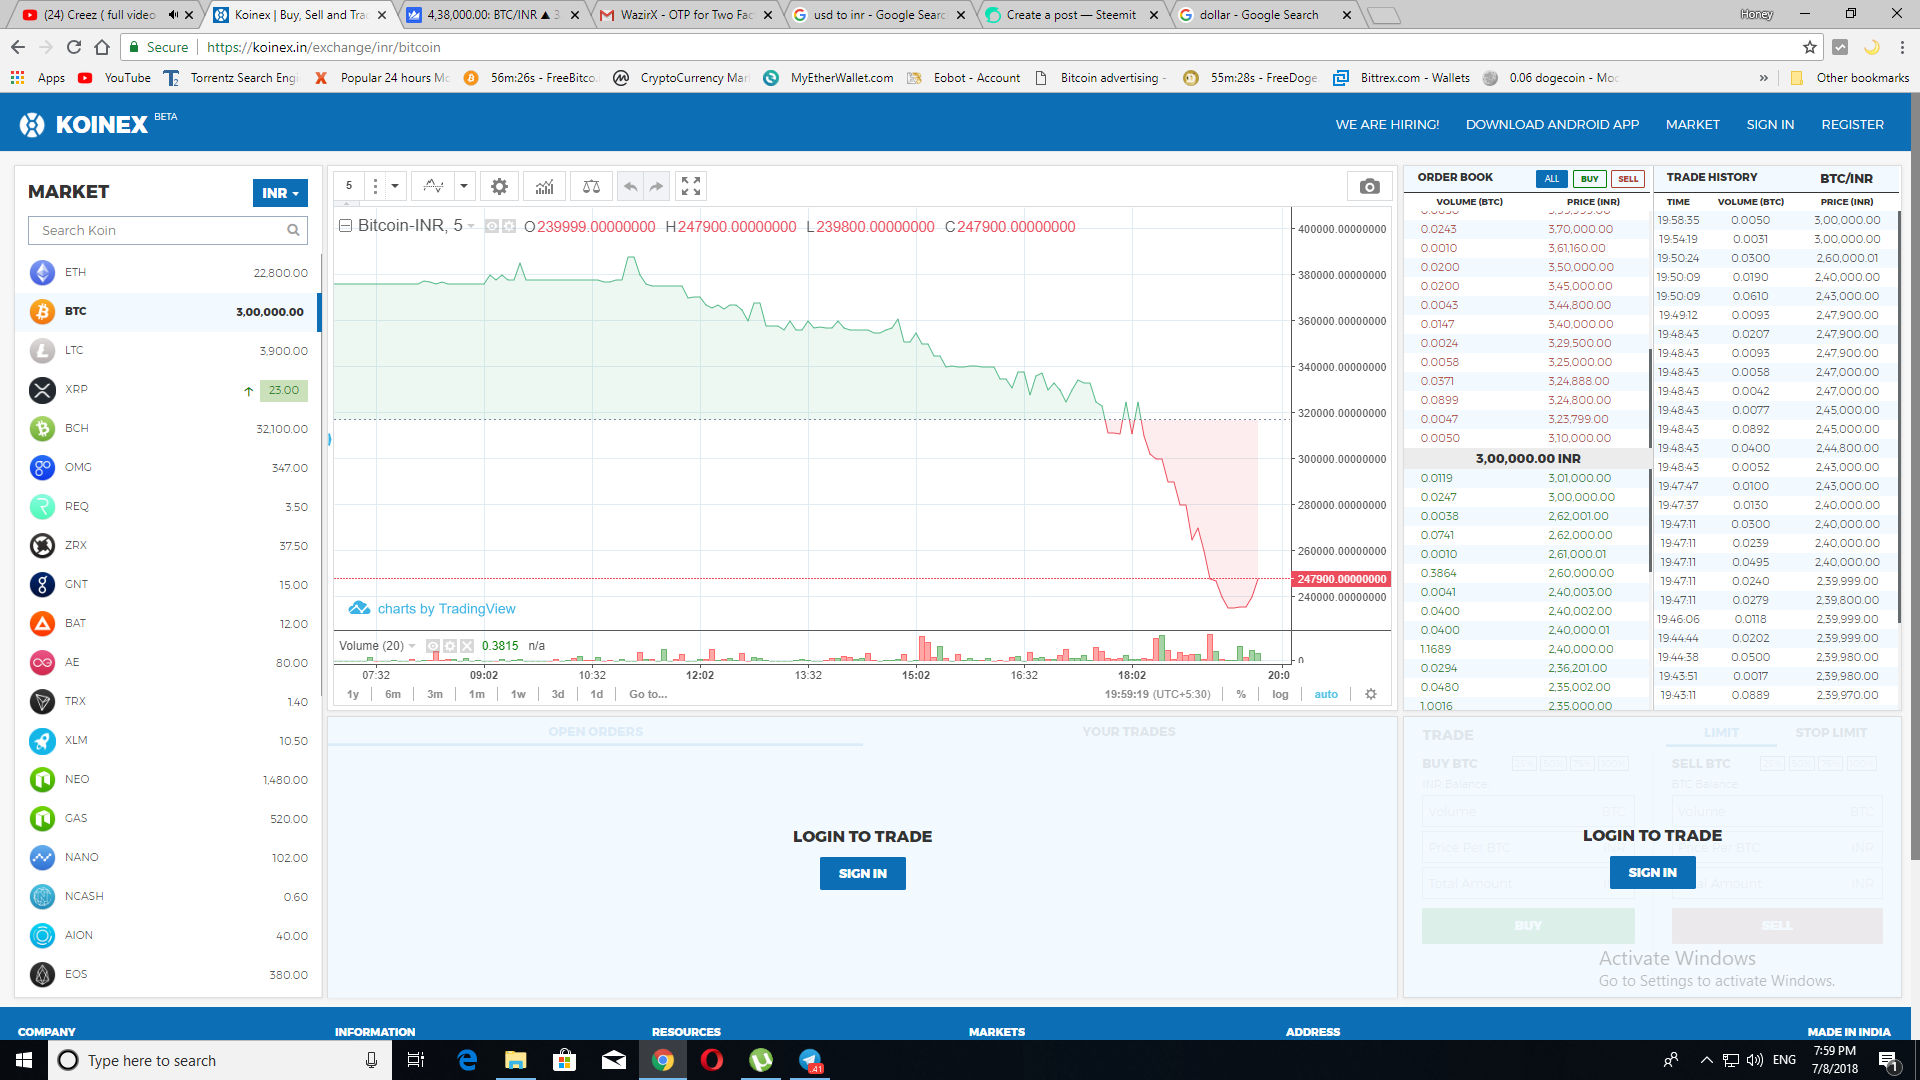Remove the Volume indicator

[x=467, y=646]
